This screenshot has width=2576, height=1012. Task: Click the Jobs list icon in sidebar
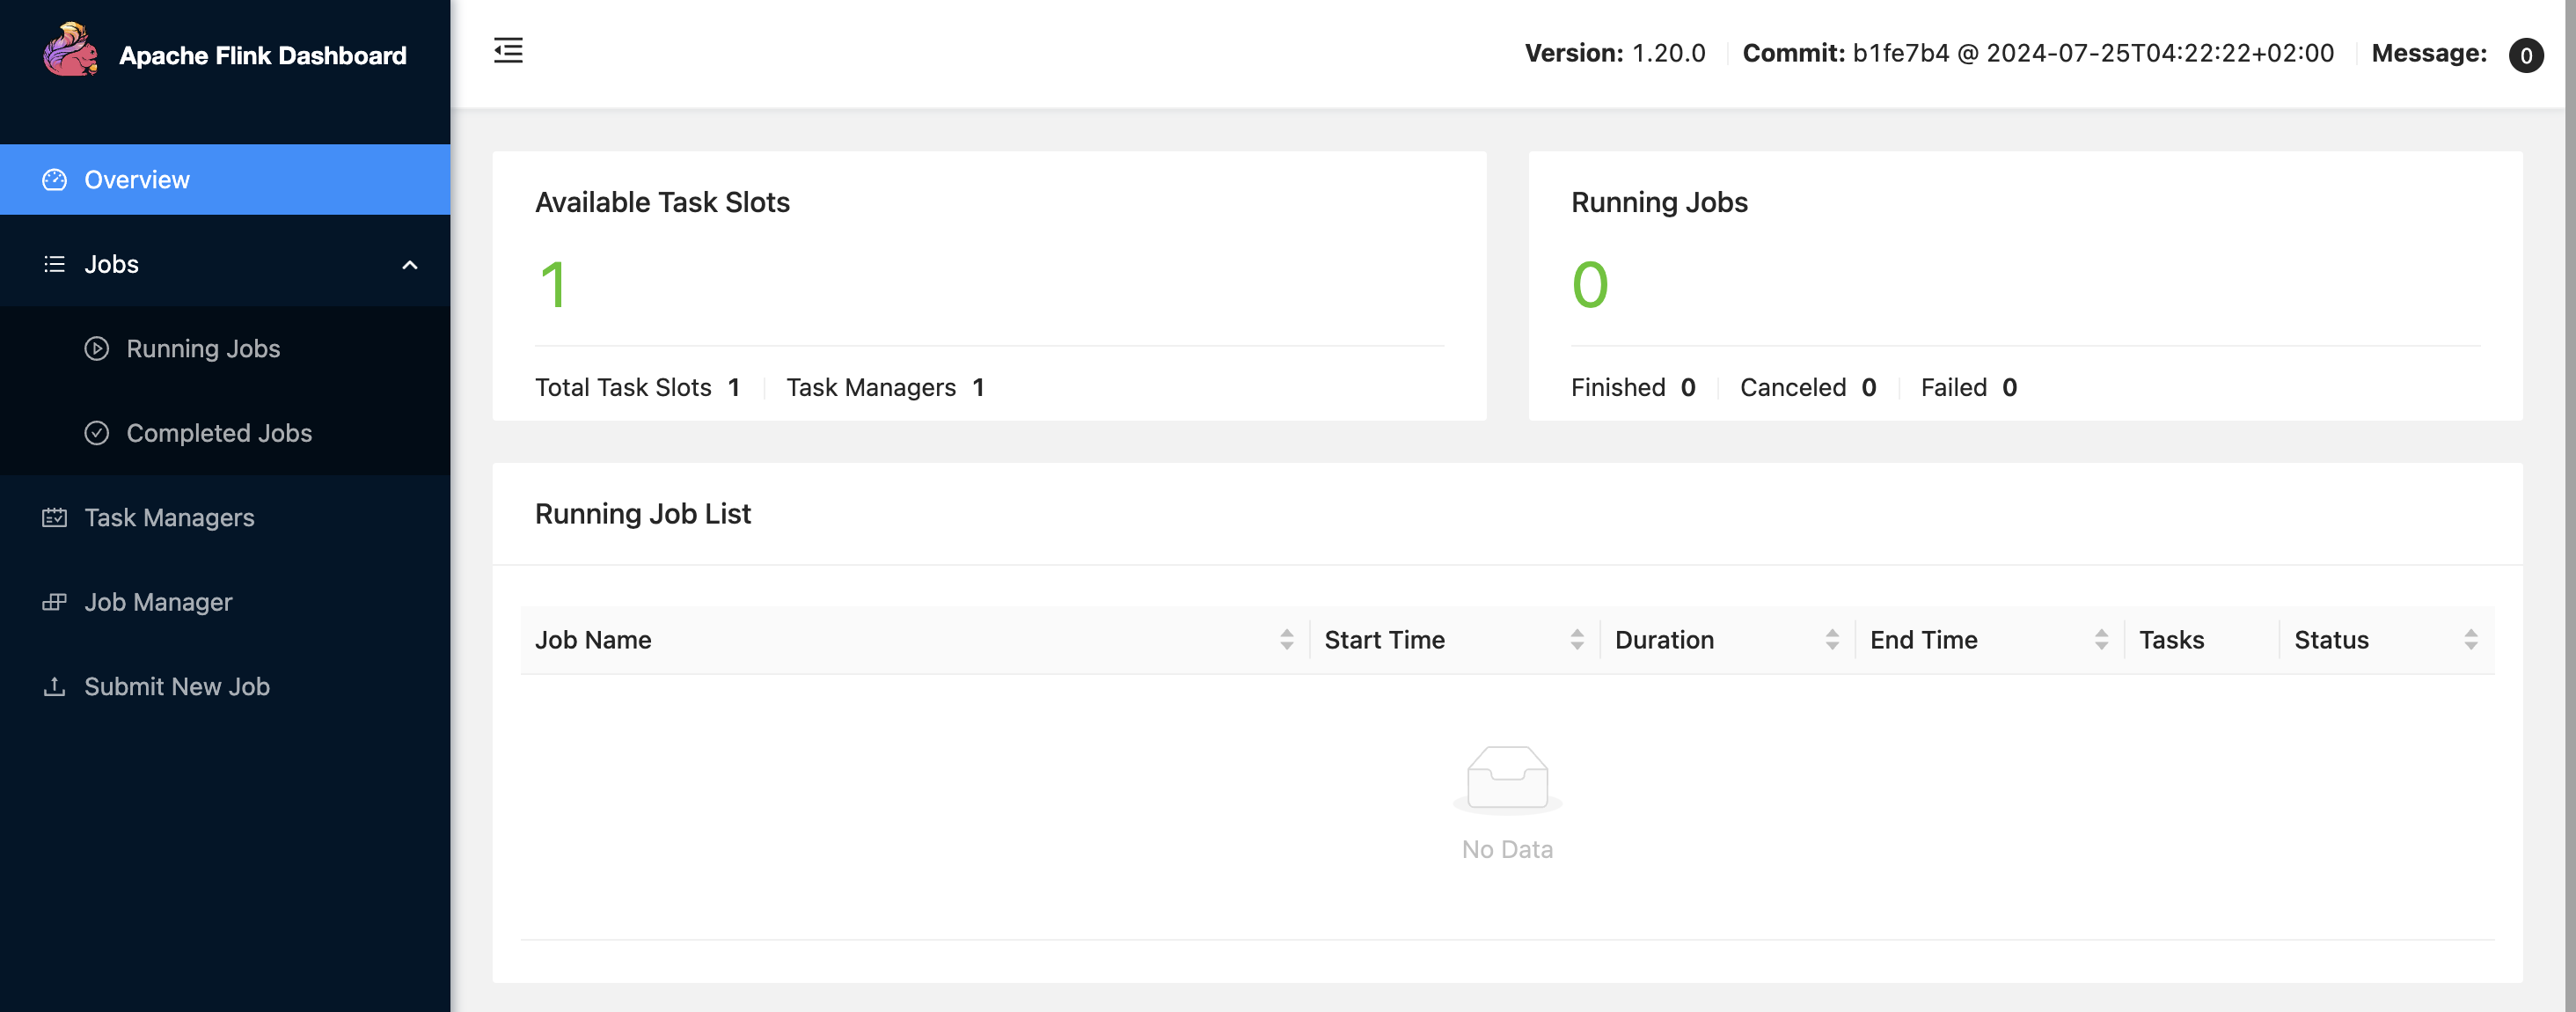coord(54,264)
